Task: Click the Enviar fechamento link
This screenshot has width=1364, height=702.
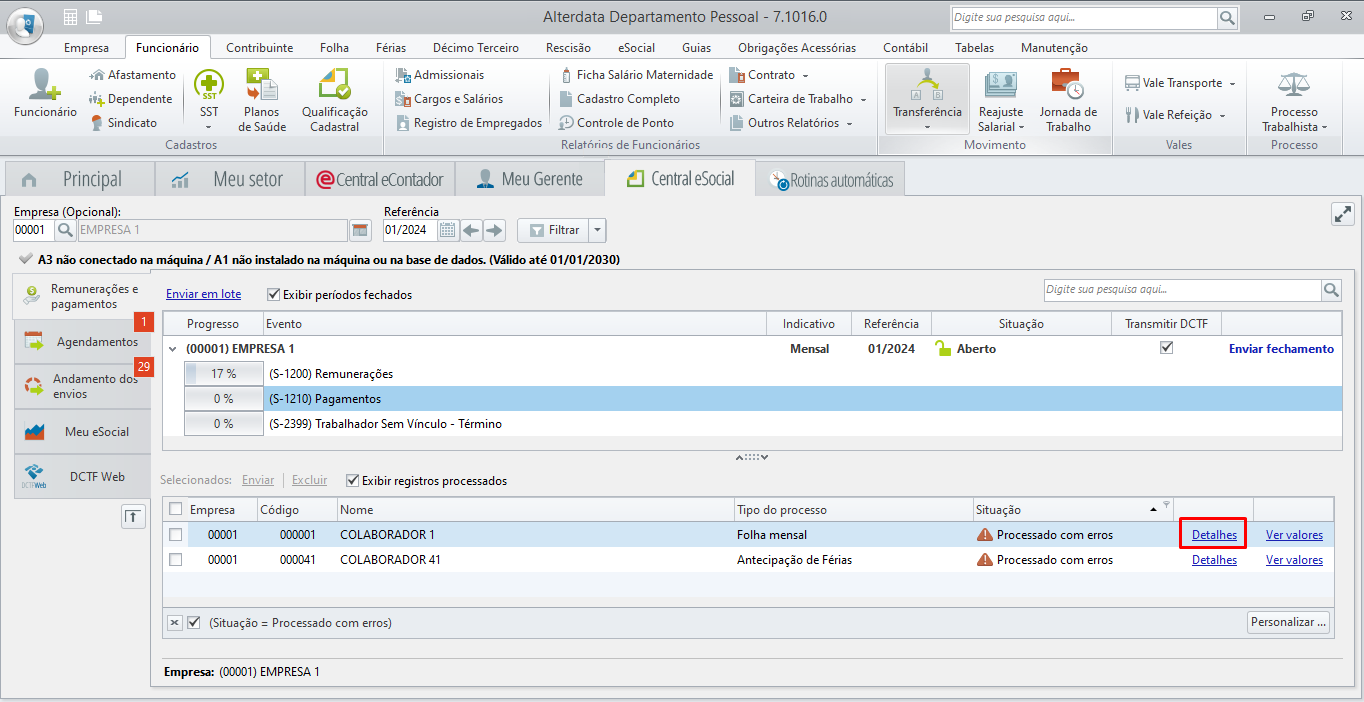Action: (x=1281, y=349)
